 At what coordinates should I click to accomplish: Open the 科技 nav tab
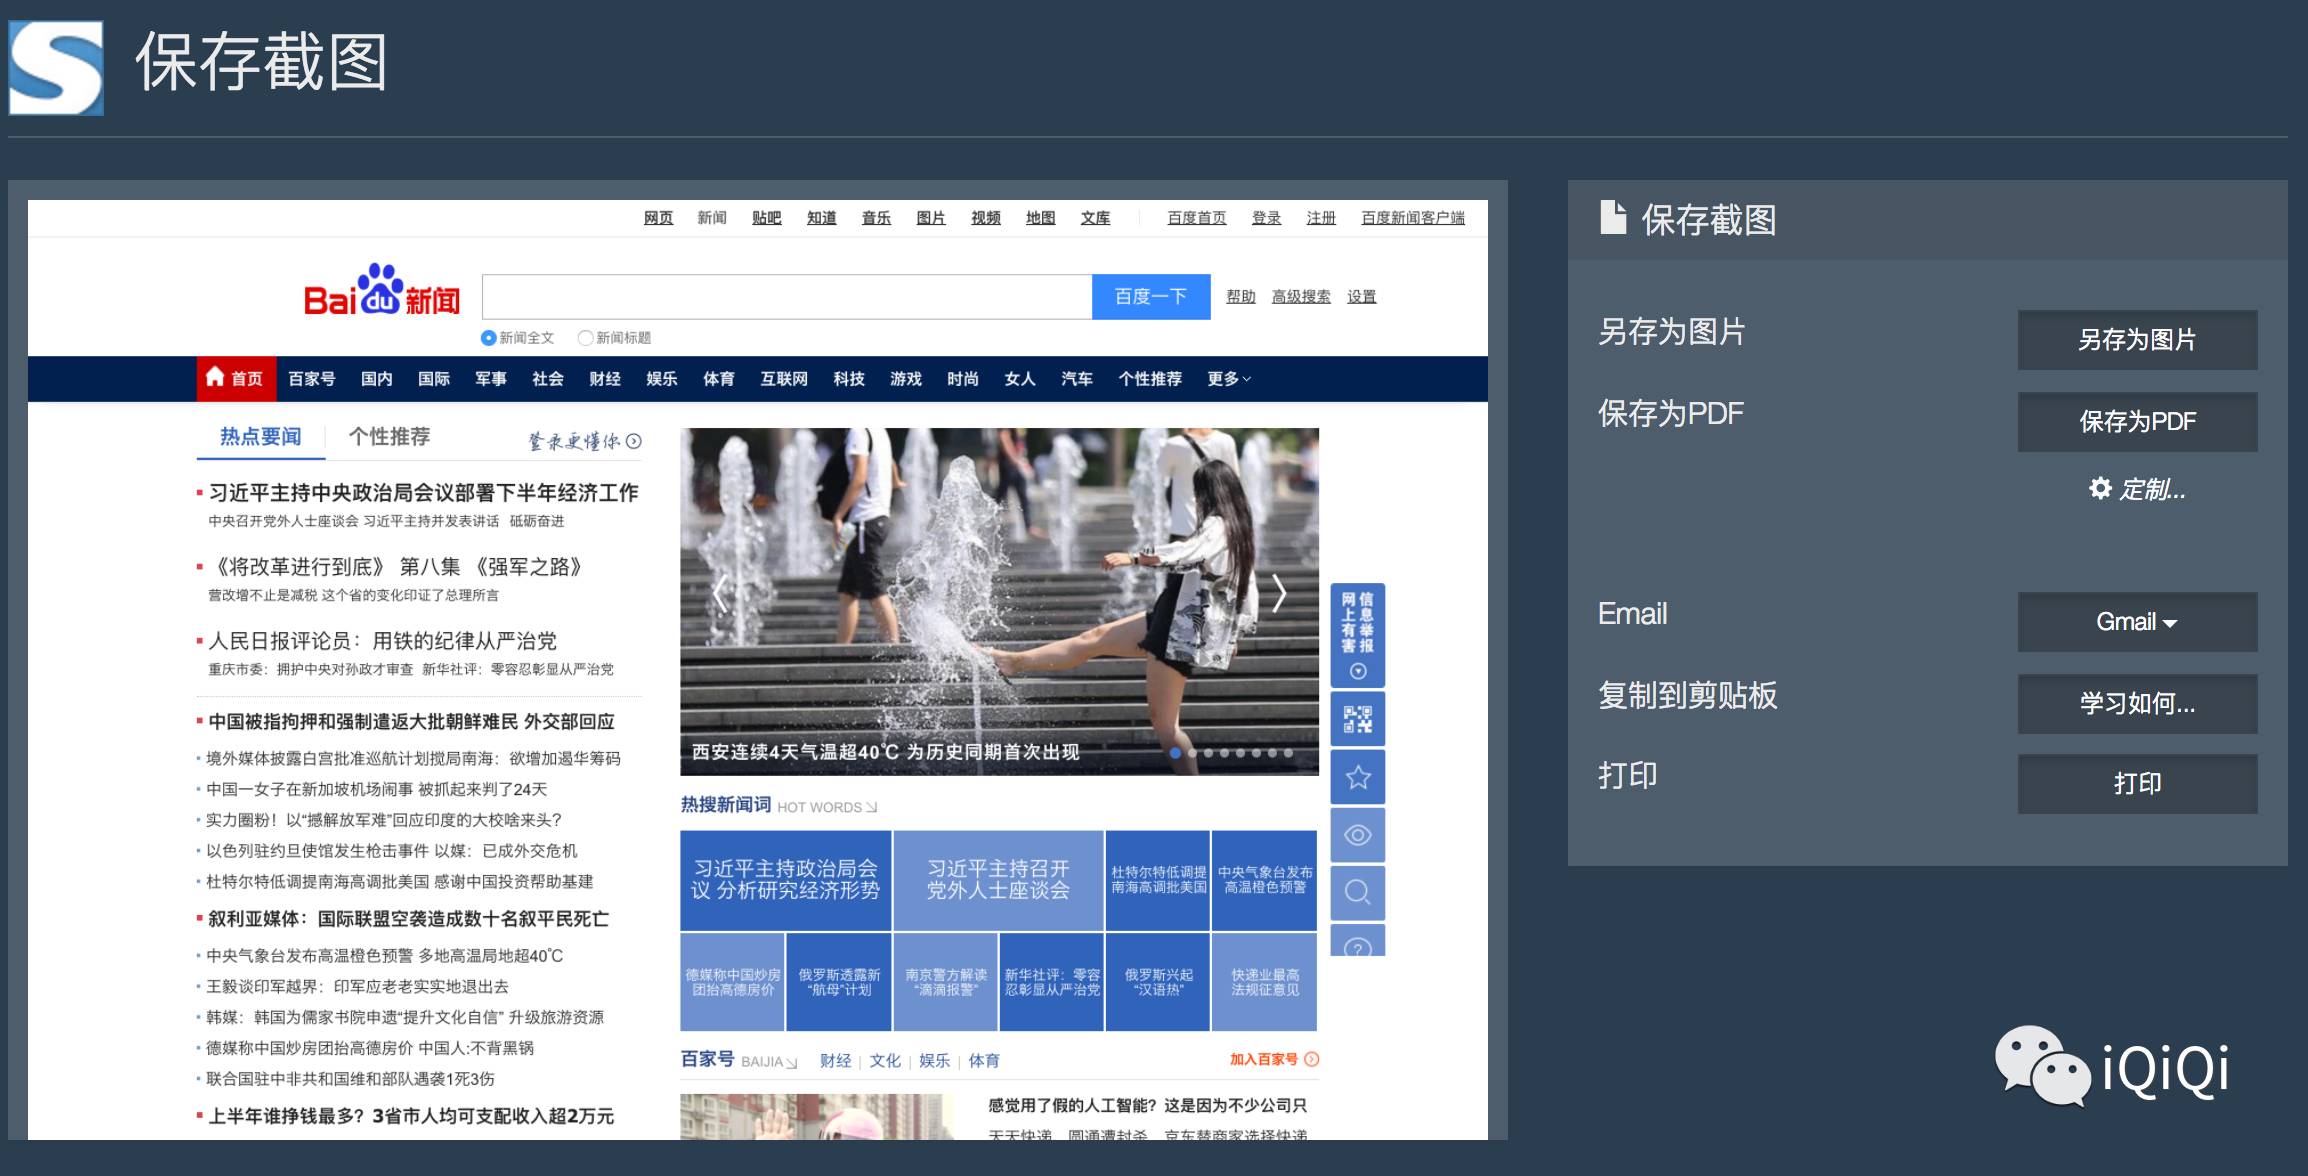[x=848, y=379]
